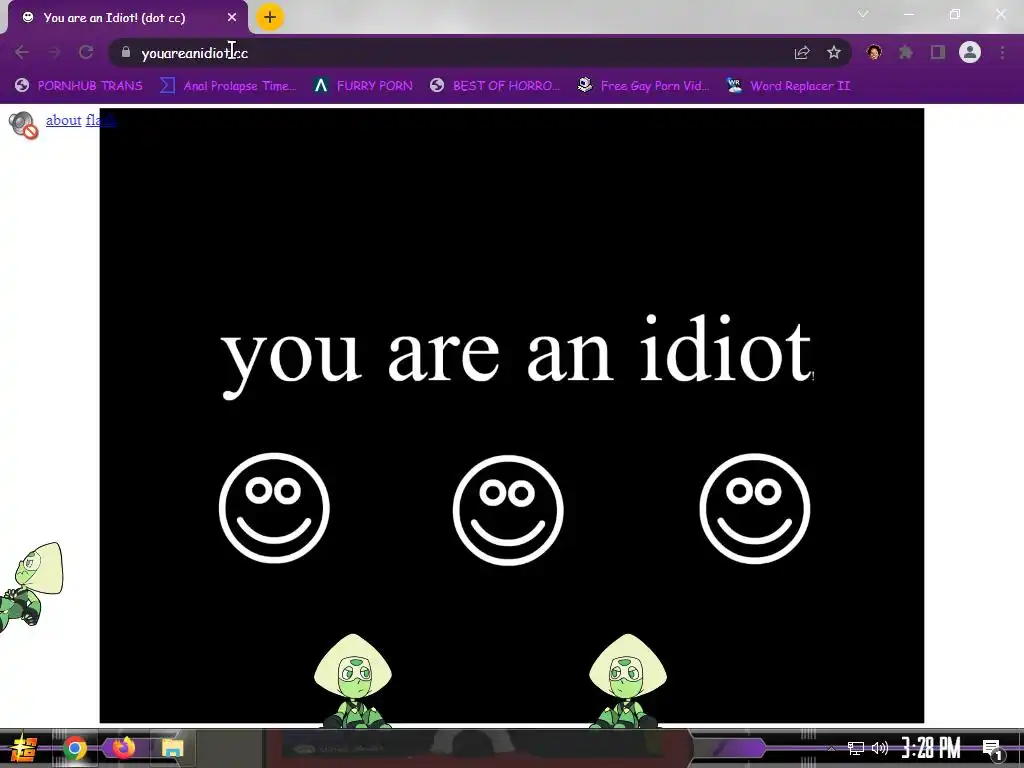Toggle the browser side panel icon
The height and width of the screenshot is (768, 1024).
pyautogui.click(x=938, y=52)
